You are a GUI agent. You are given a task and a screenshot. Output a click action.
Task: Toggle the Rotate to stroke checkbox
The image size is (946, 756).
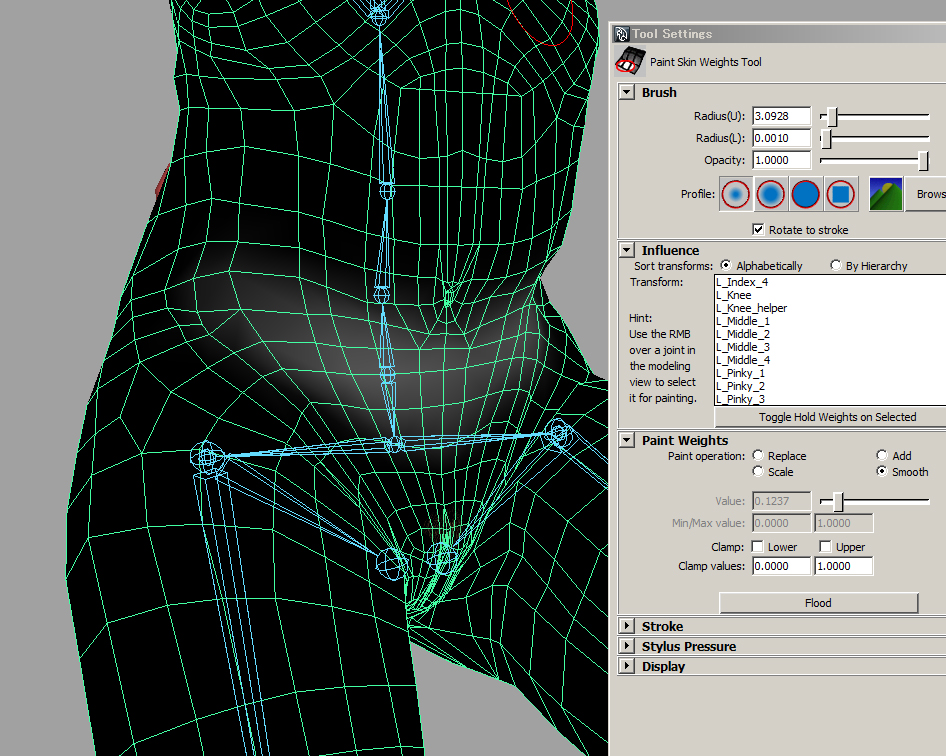(x=759, y=230)
